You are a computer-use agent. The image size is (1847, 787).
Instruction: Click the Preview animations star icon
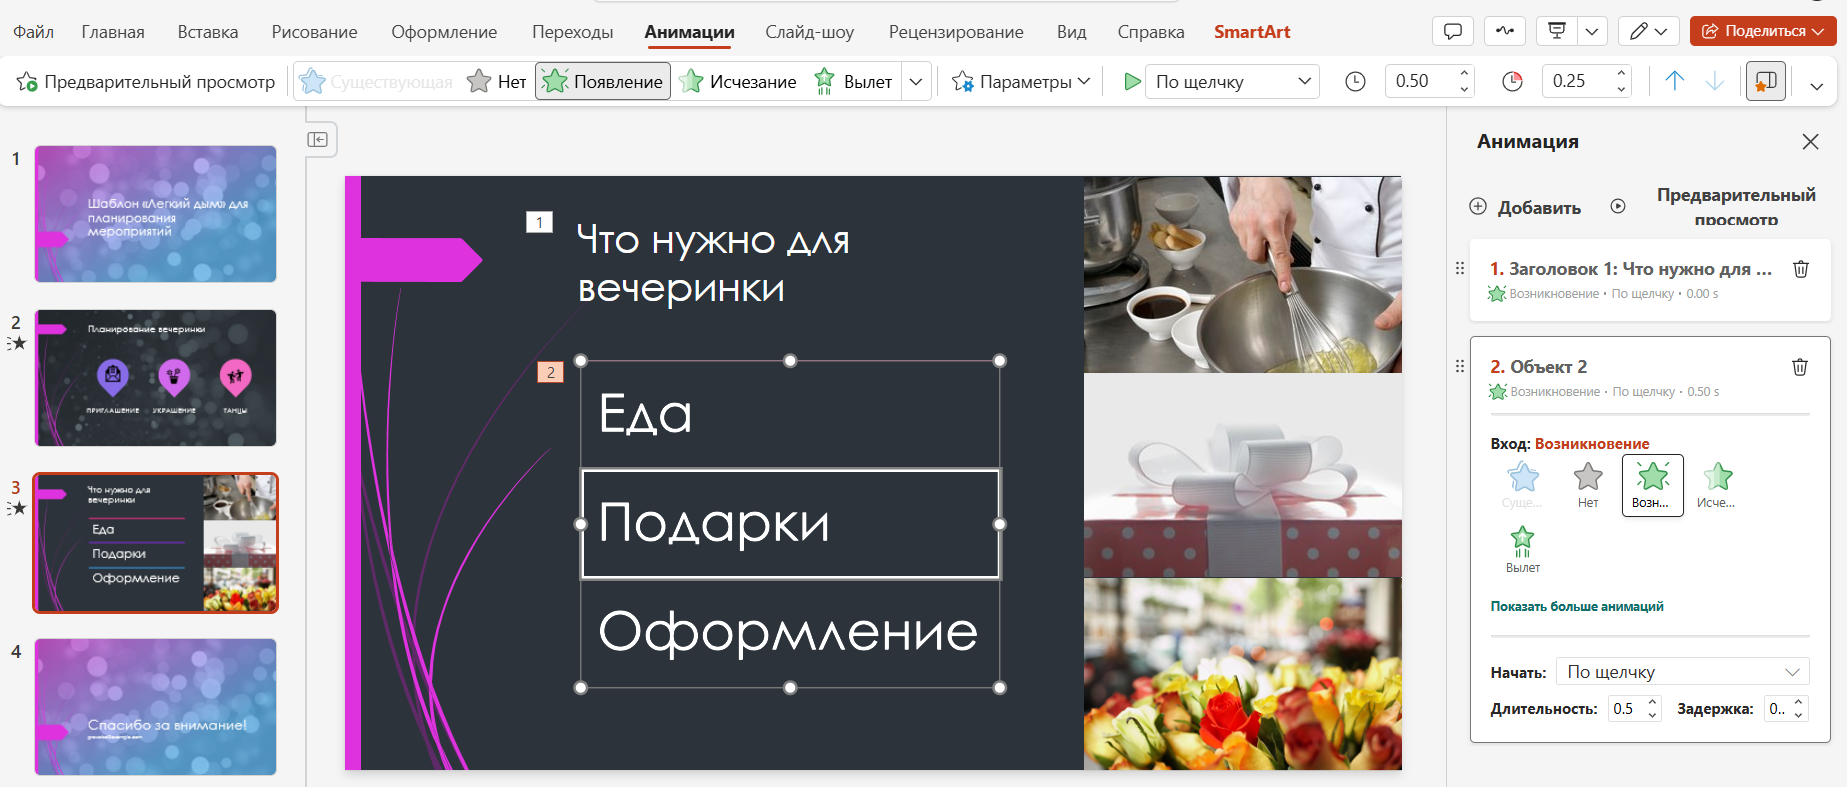[x=27, y=82]
